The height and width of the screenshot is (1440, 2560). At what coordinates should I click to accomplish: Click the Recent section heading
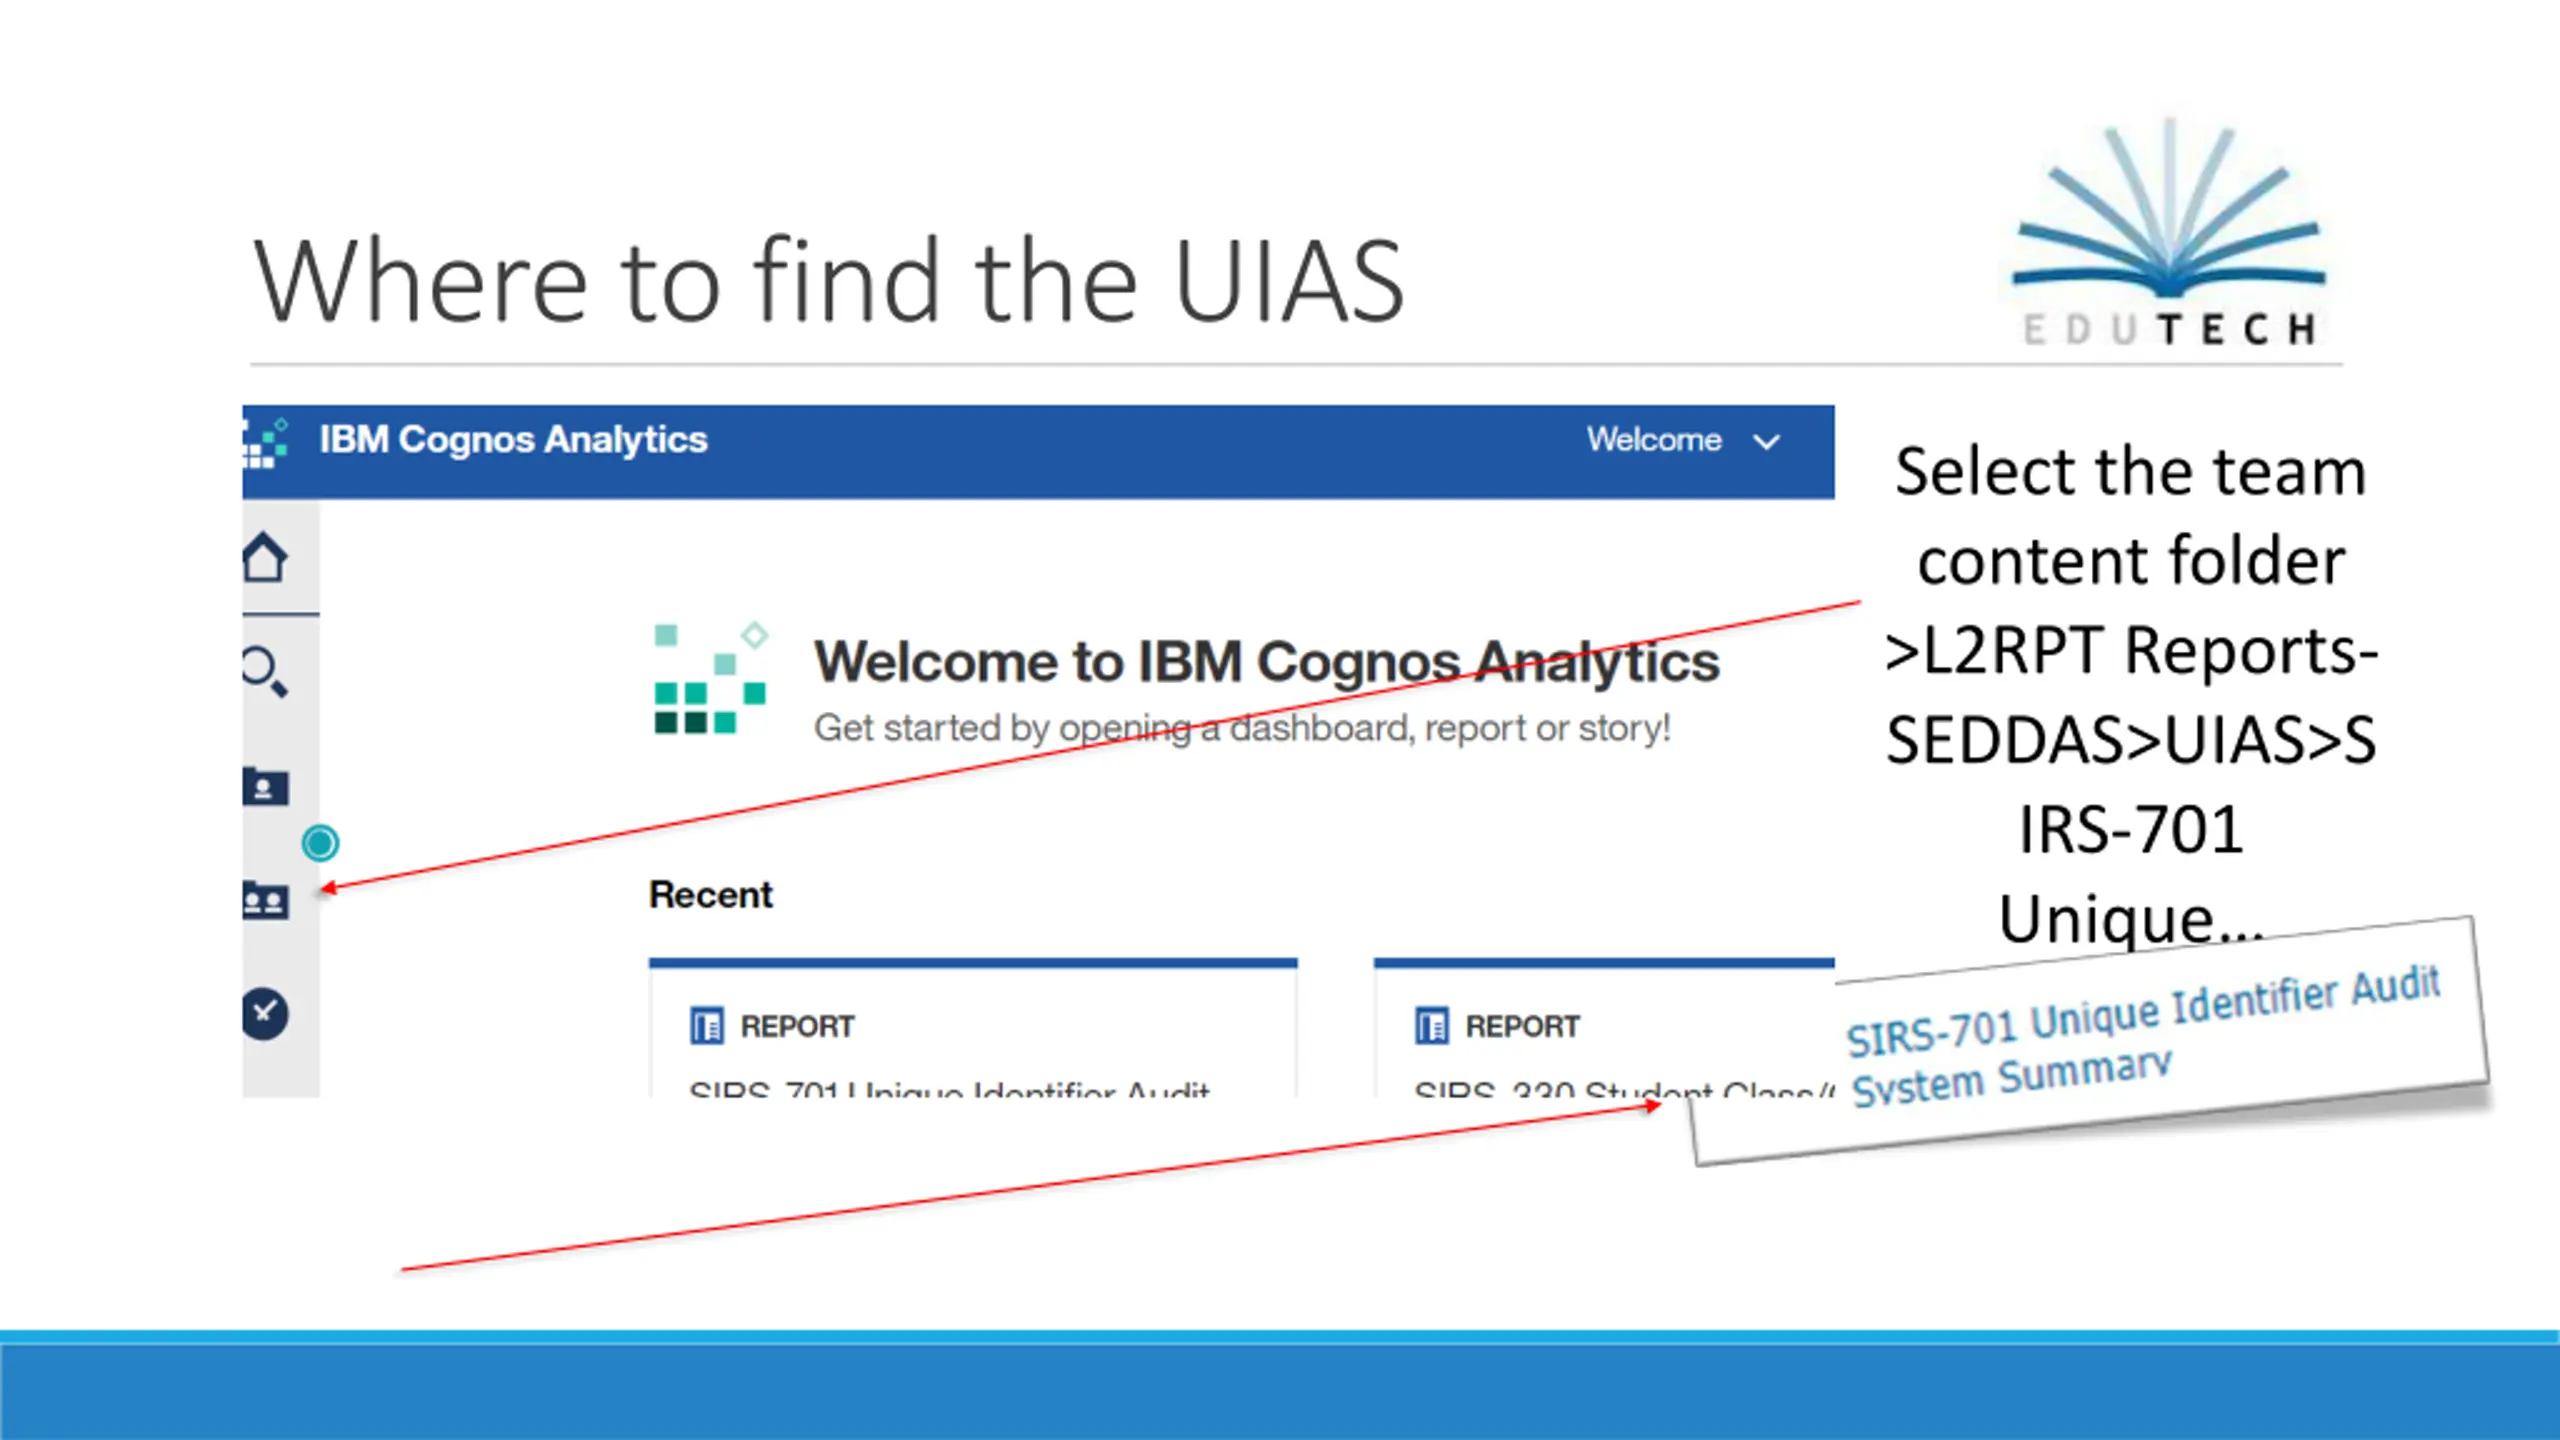(x=711, y=894)
